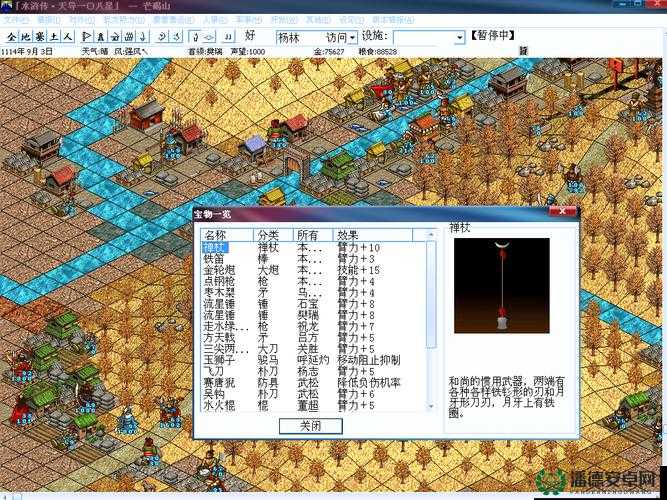Click the 关闭 button in the treasure dialog
The image size is (667, 500).
coord(311,426)
